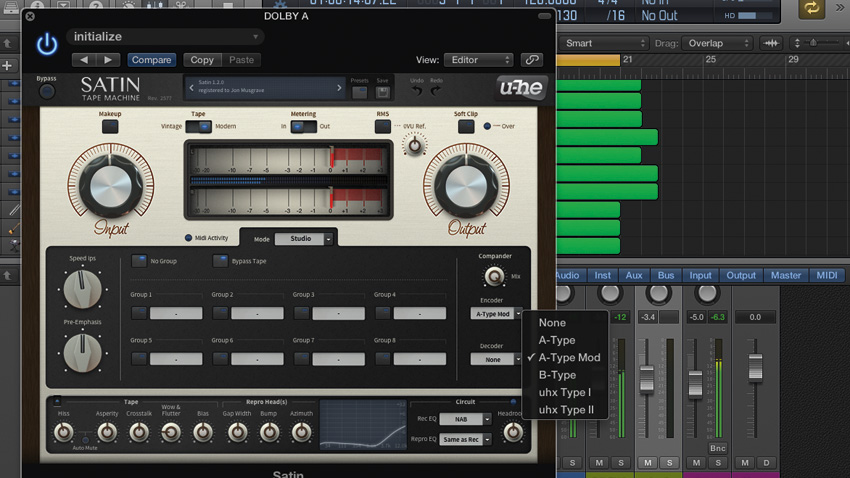Click the cycle loop button

coord(812,8)
